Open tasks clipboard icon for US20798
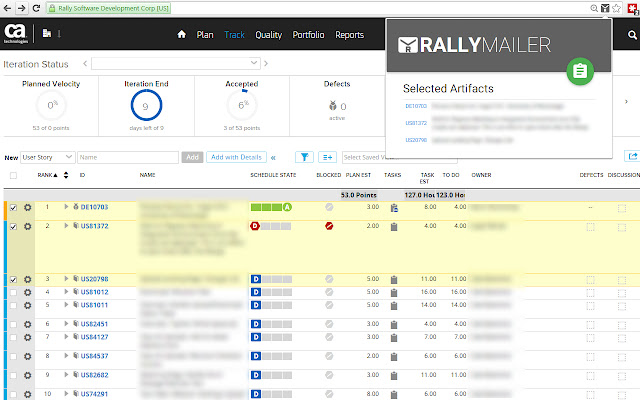This screenshot has width=640, height=400. coord(394,280)
